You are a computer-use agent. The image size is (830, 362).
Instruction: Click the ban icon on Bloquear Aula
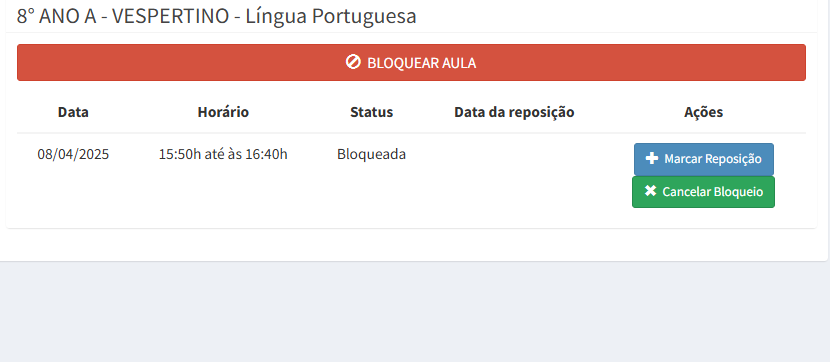(x=353, y=62)
